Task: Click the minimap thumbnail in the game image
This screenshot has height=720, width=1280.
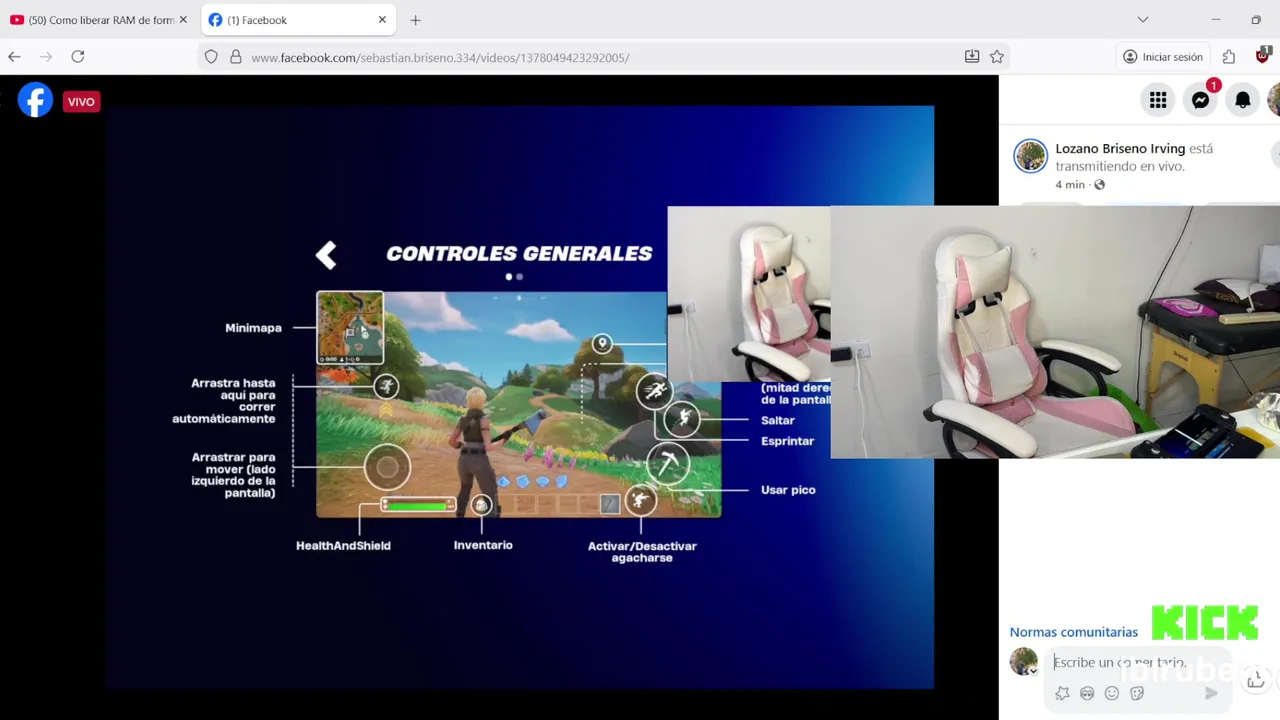Action: tap(350, 328)
